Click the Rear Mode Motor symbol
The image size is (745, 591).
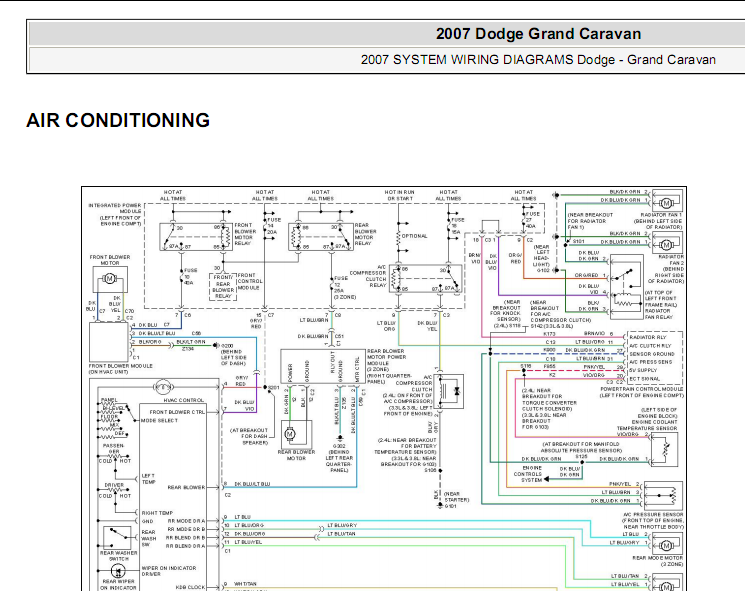click(x=667, y=545)
